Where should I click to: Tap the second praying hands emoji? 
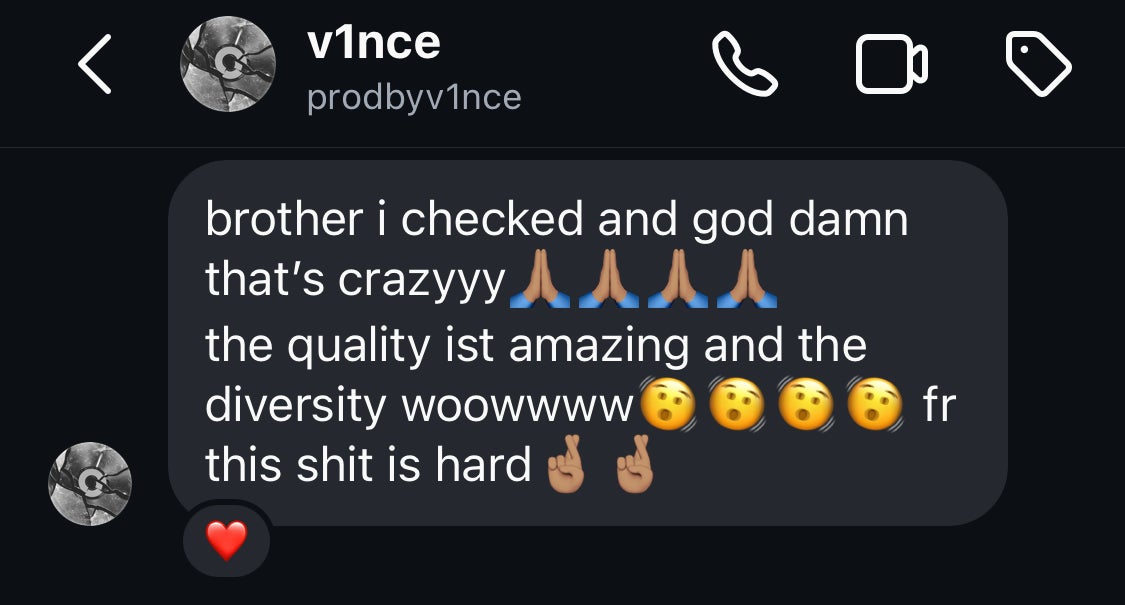coord(608,278)
